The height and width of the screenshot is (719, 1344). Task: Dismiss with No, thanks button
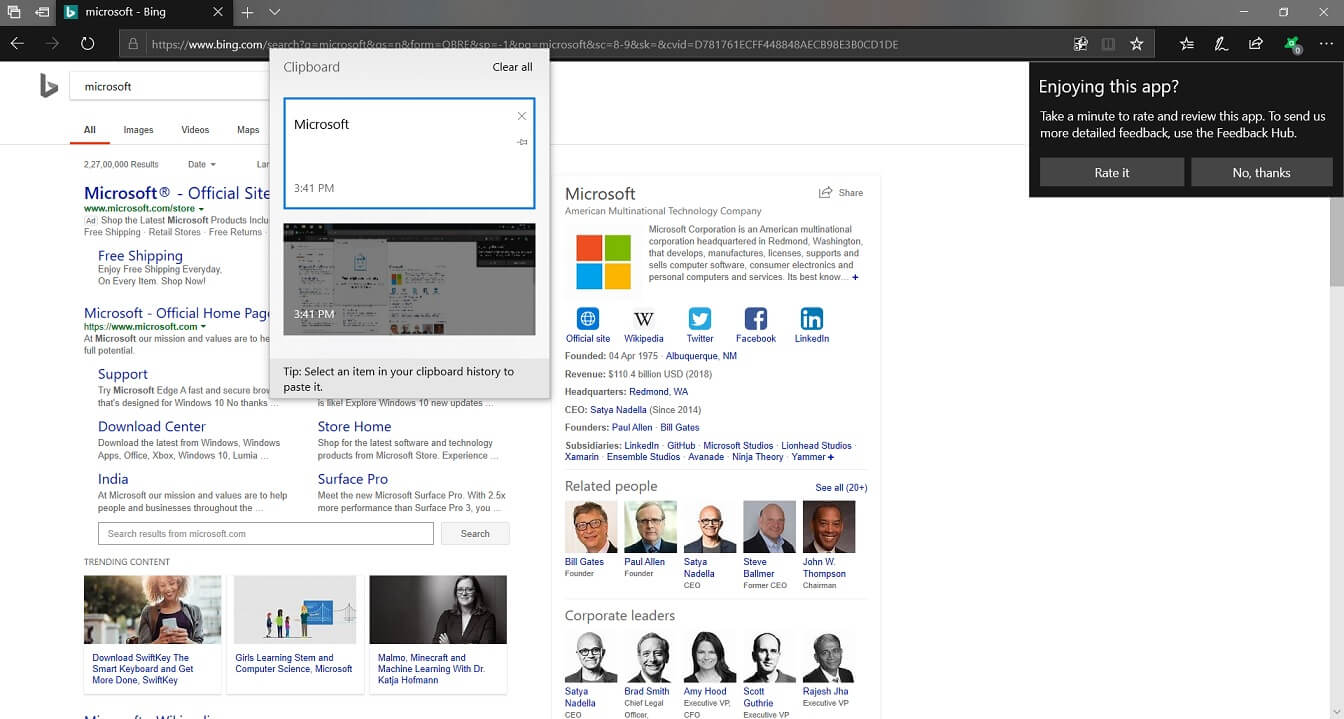pos(1261,172)
